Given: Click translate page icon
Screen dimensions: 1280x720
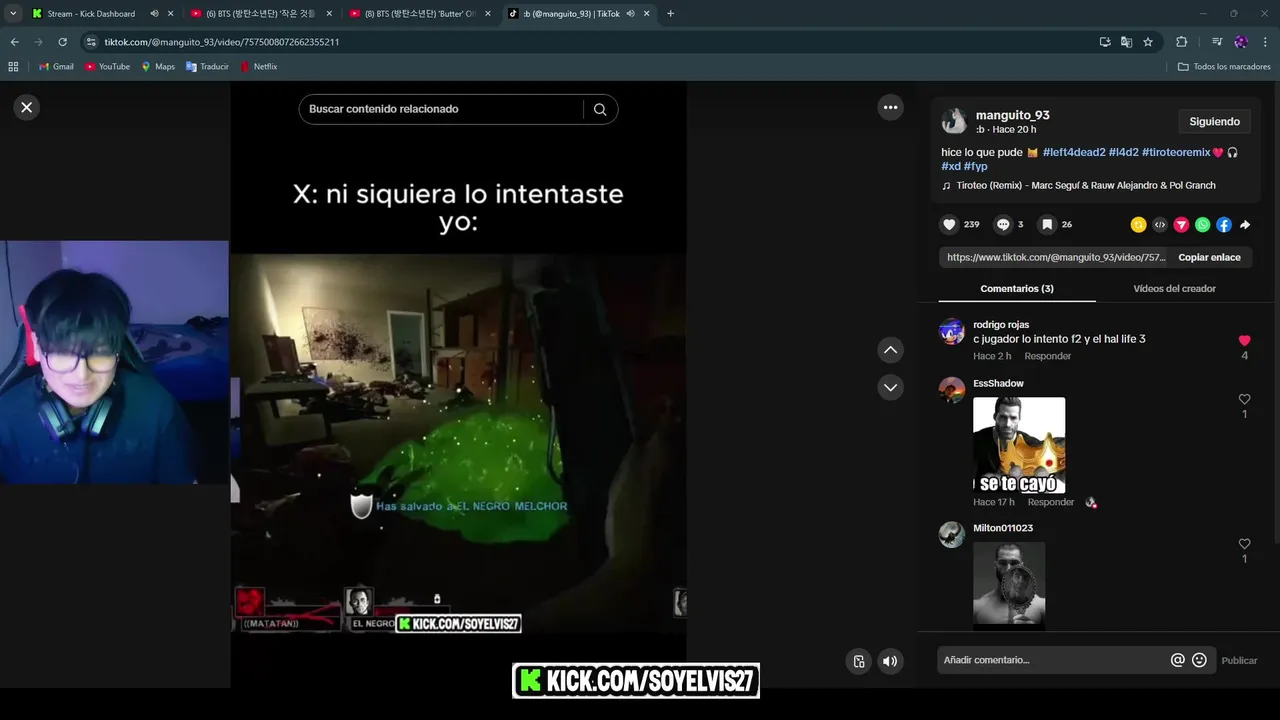Looking at the screenshot, I should pos(1126,42).
